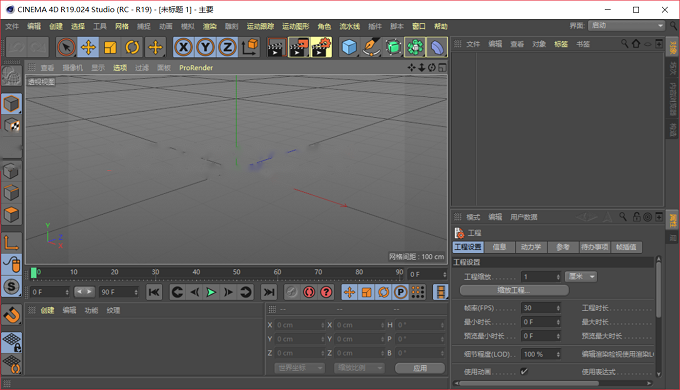Activate the Scale tool in top toolbar
Image resolution: width=680 pixels, height=390 pixels.
(110, 47)
